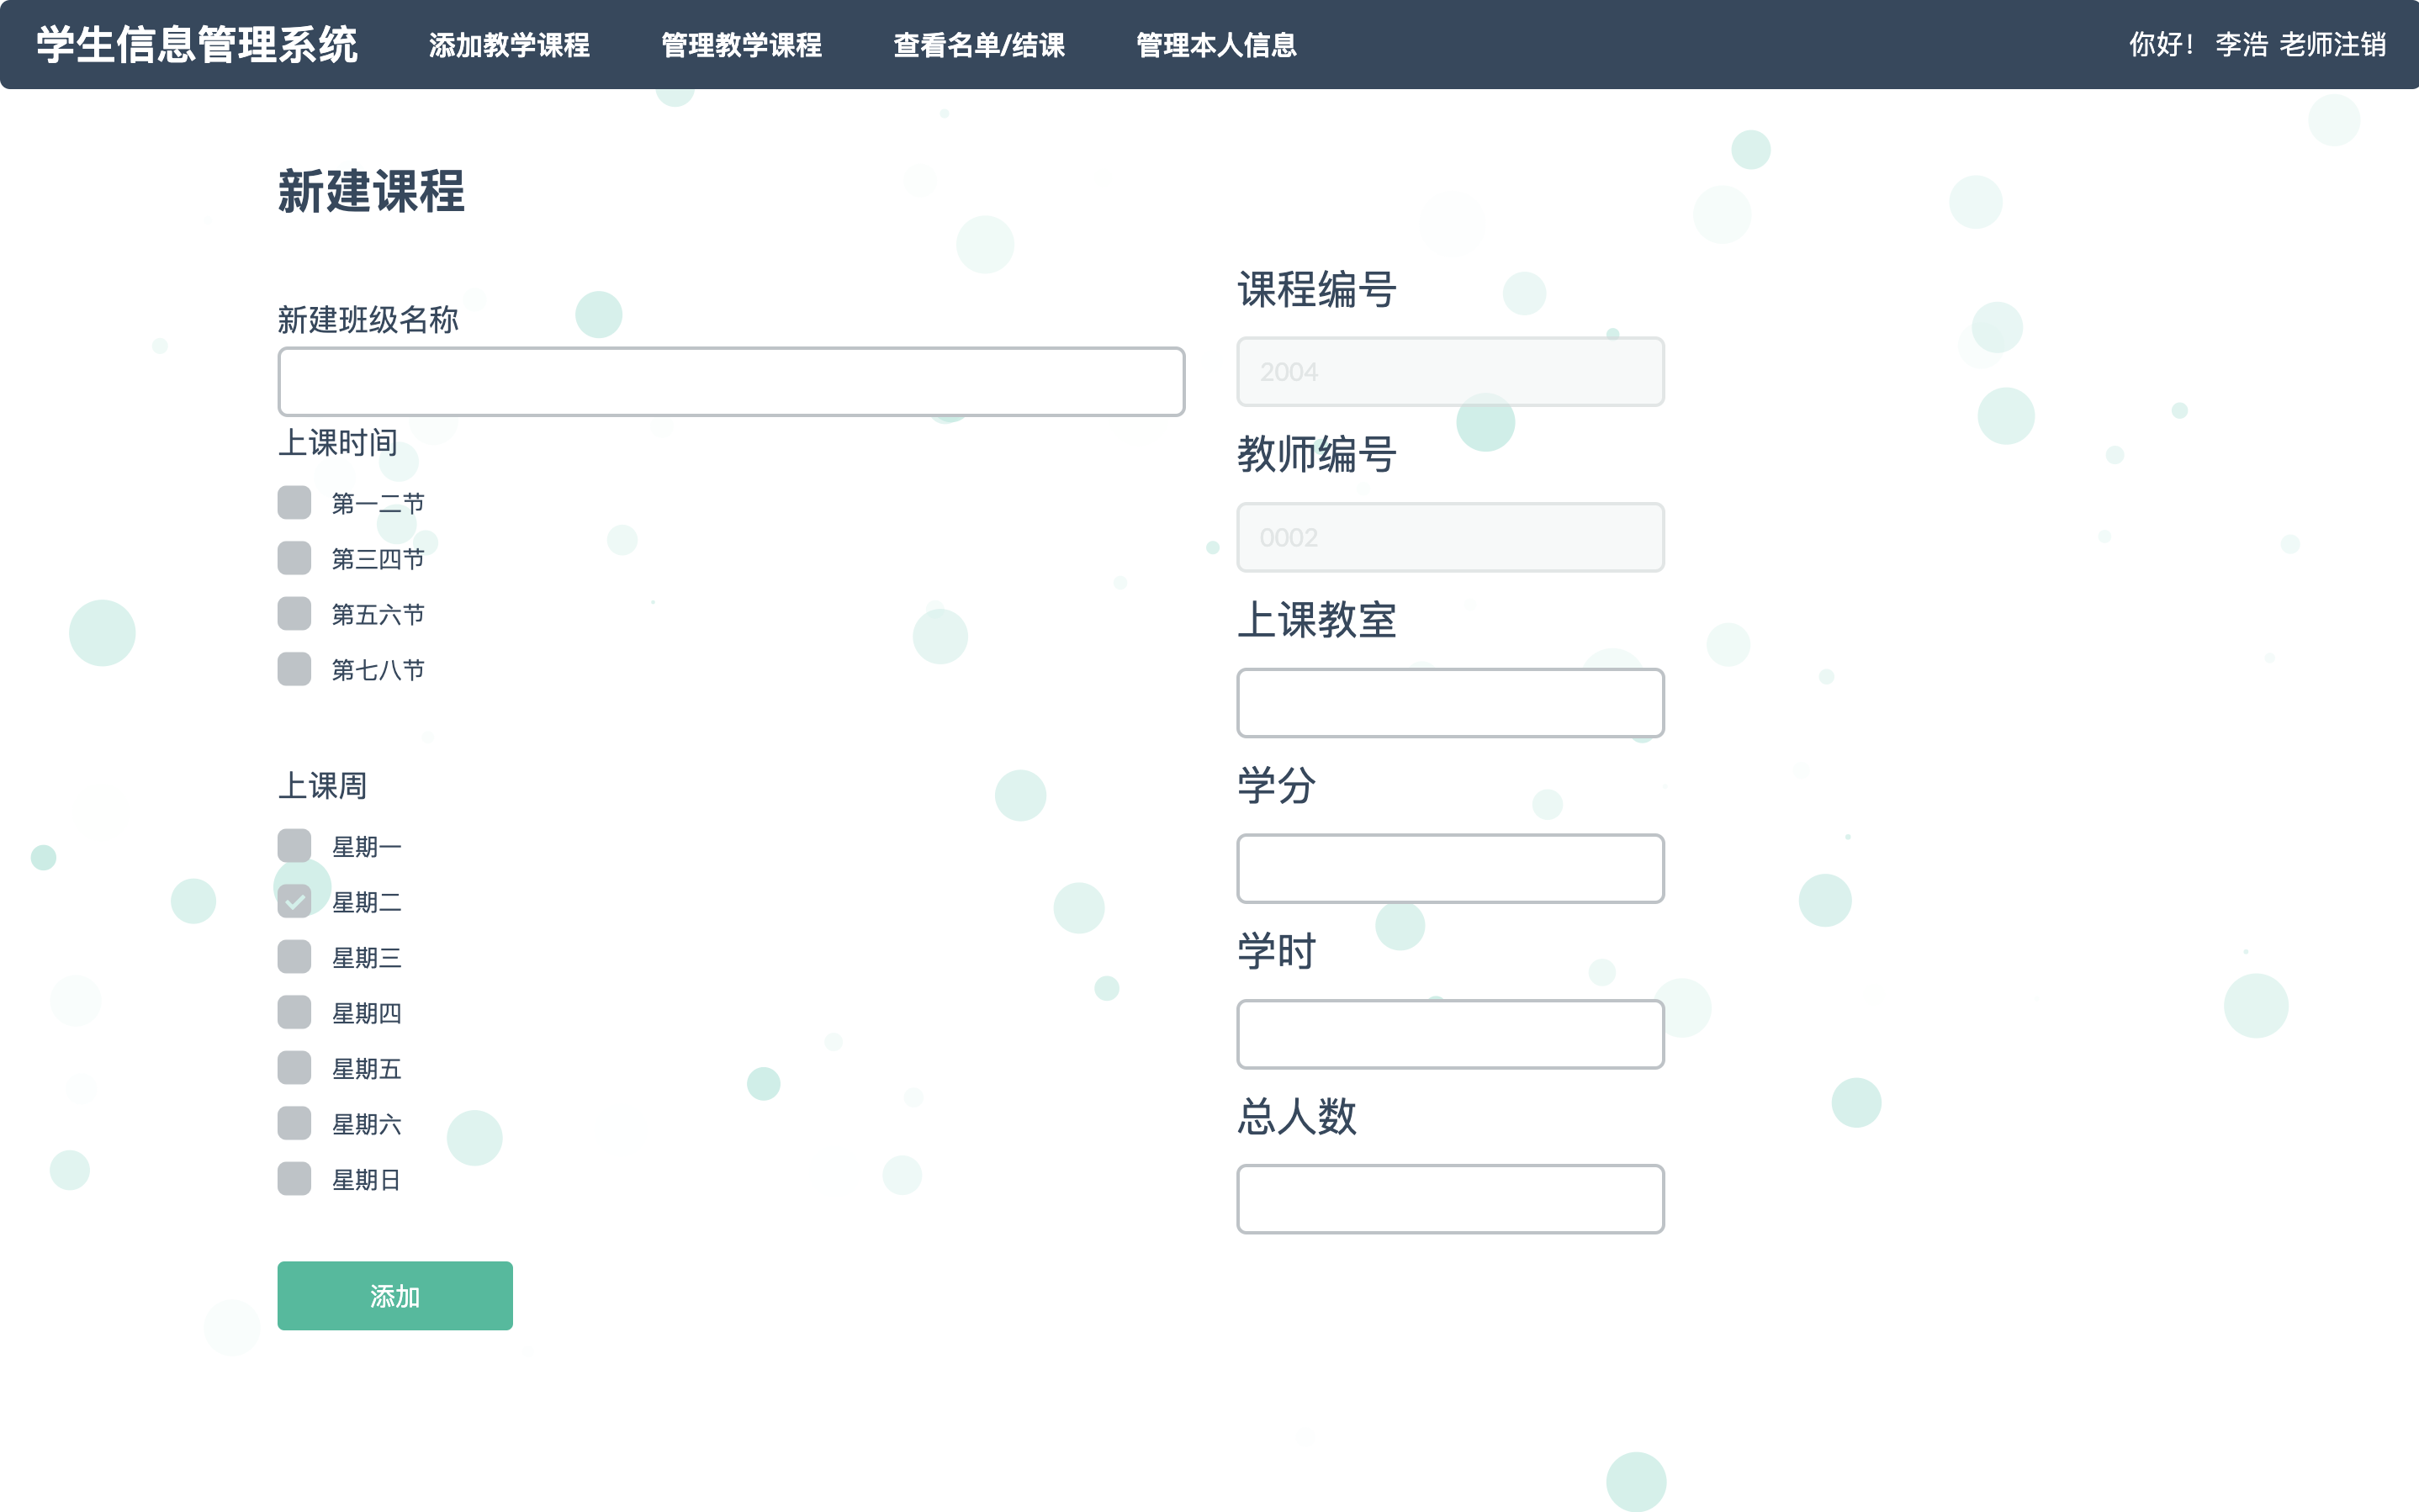Check the 第三四节 class time checkbox
Screen dimensions: 2419x1512
pos(294,559)
